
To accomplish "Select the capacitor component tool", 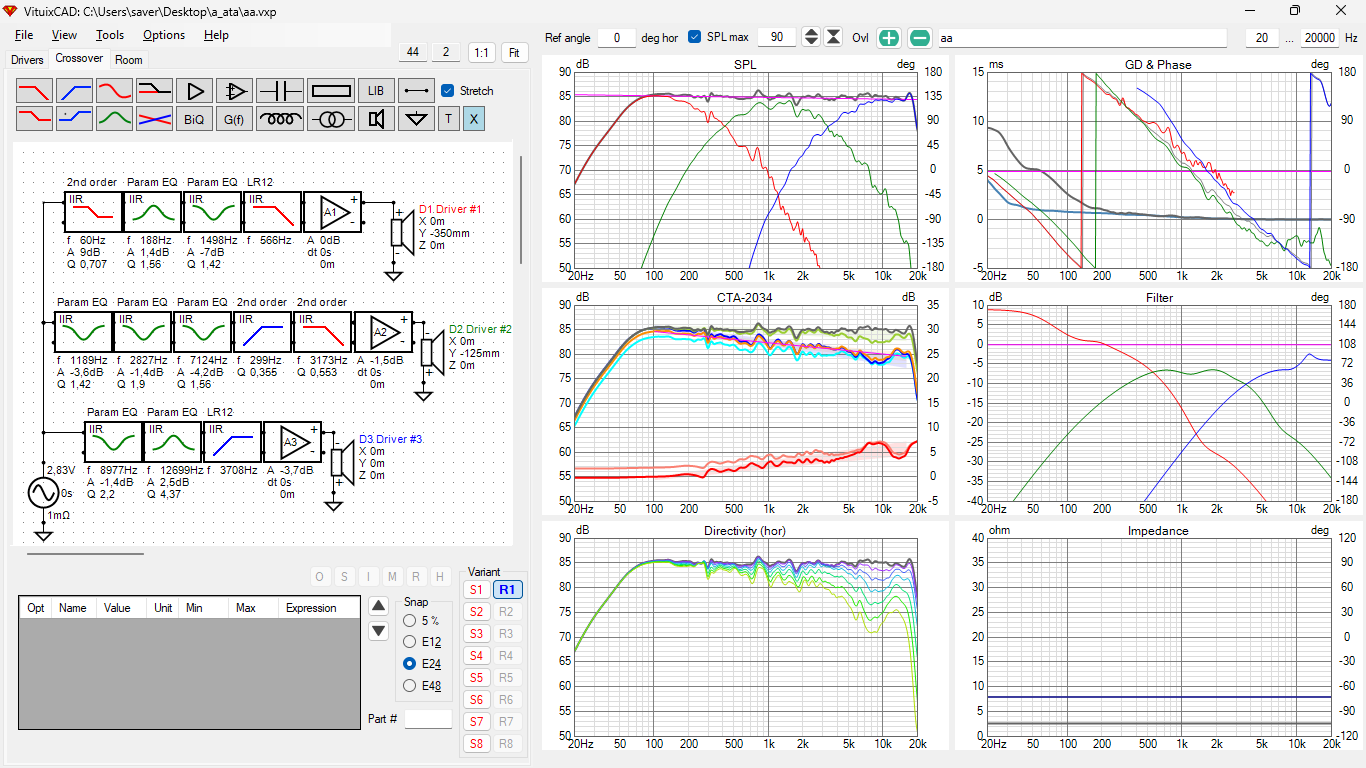I will coord(280,90).
